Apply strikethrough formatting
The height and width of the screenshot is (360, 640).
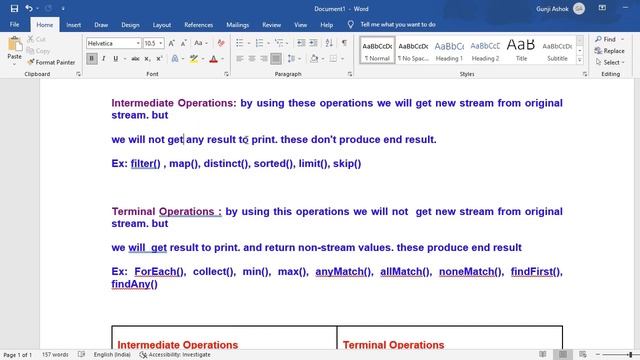coord(135,59)
